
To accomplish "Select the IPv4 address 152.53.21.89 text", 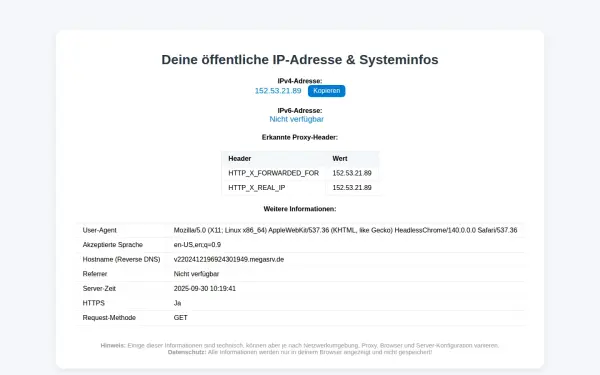I will tap(278, 91).
